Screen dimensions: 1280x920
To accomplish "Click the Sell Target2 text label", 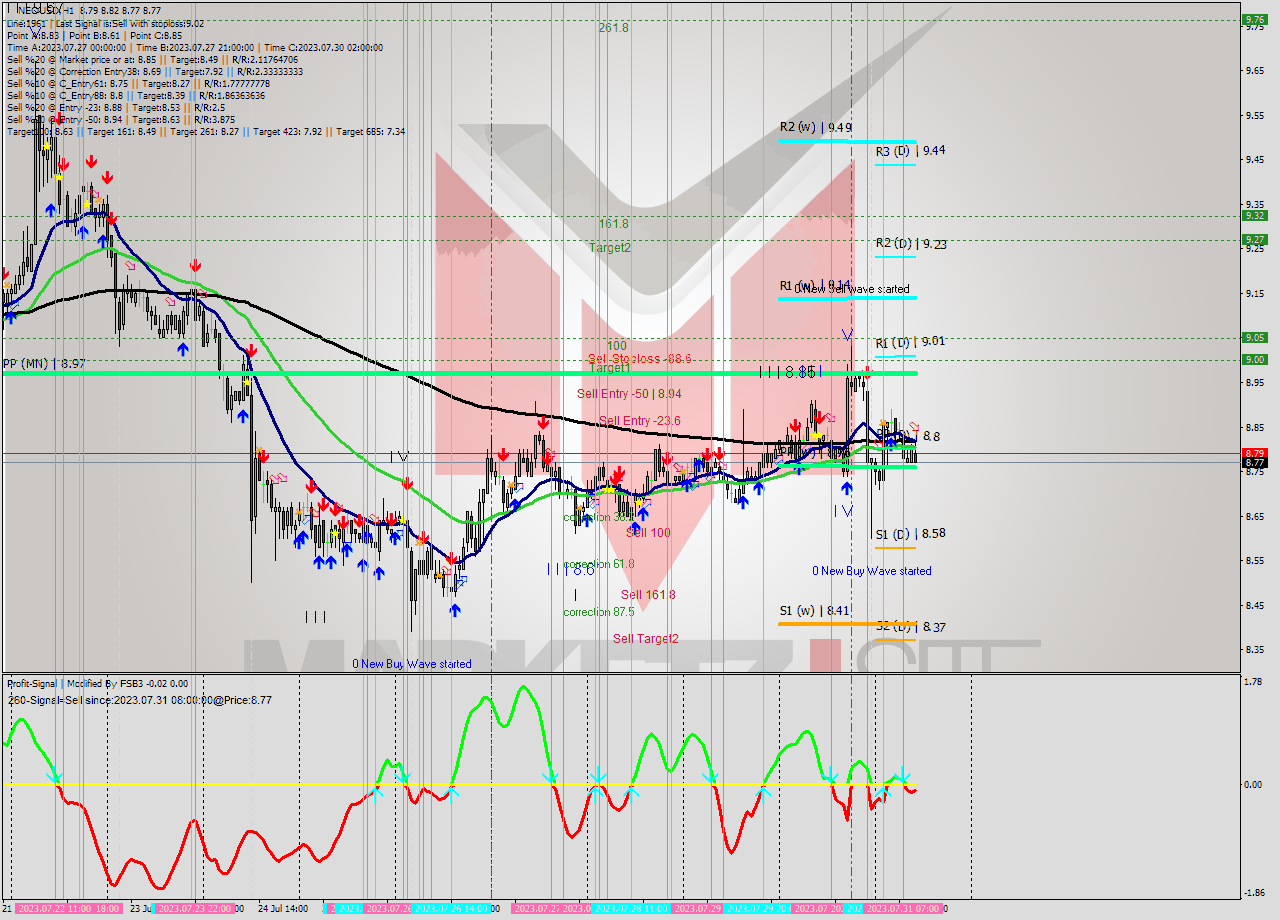I will point(646,639).
